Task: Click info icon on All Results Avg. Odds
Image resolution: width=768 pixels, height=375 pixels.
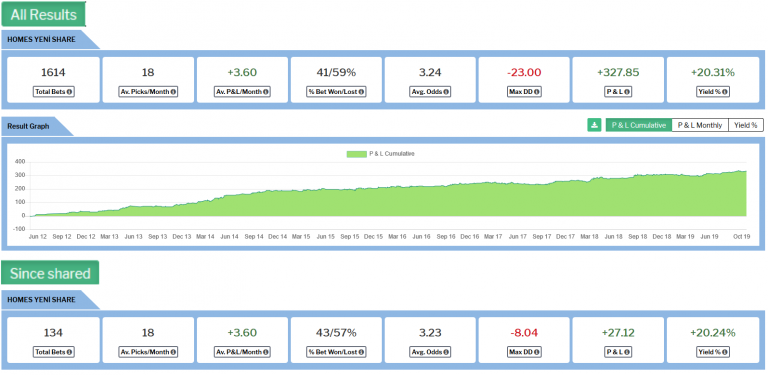Action: pos(446,92)
